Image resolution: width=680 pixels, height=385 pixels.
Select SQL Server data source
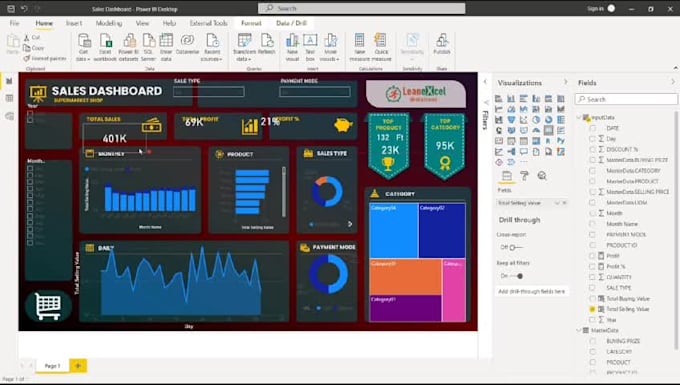(148, 47)
